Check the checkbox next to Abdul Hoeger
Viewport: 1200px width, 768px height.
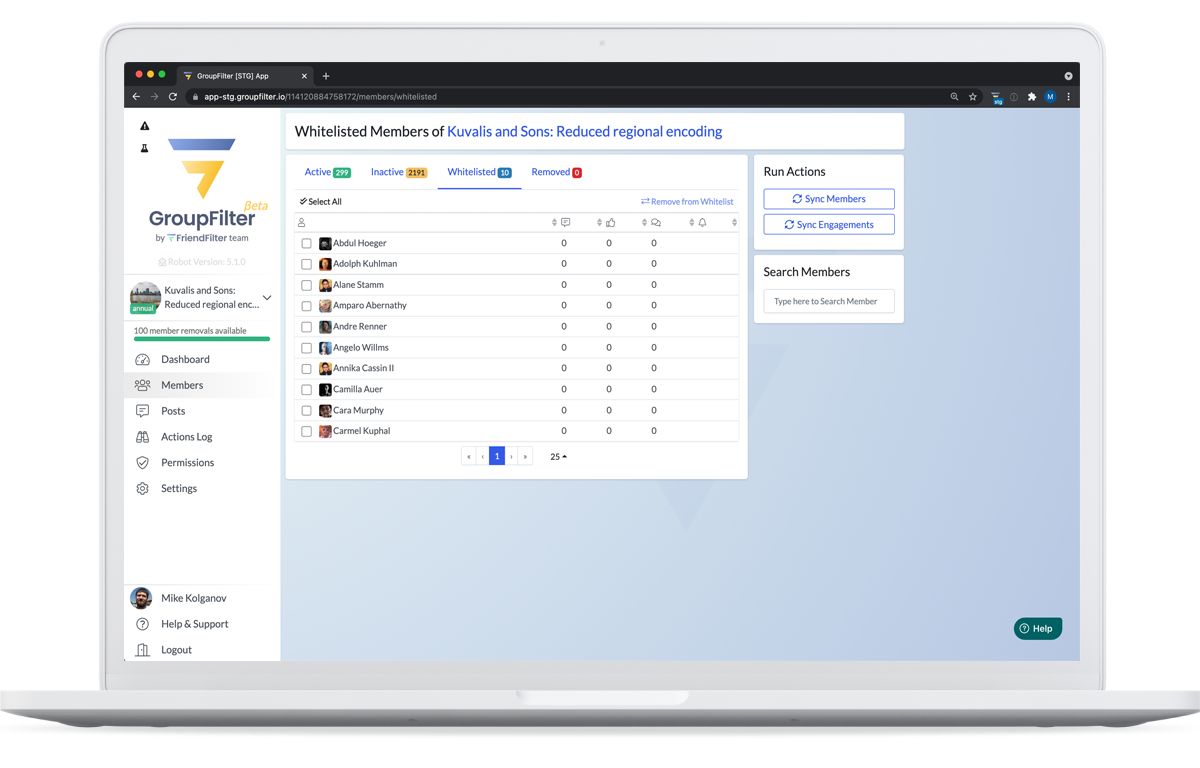click(306, 243)
